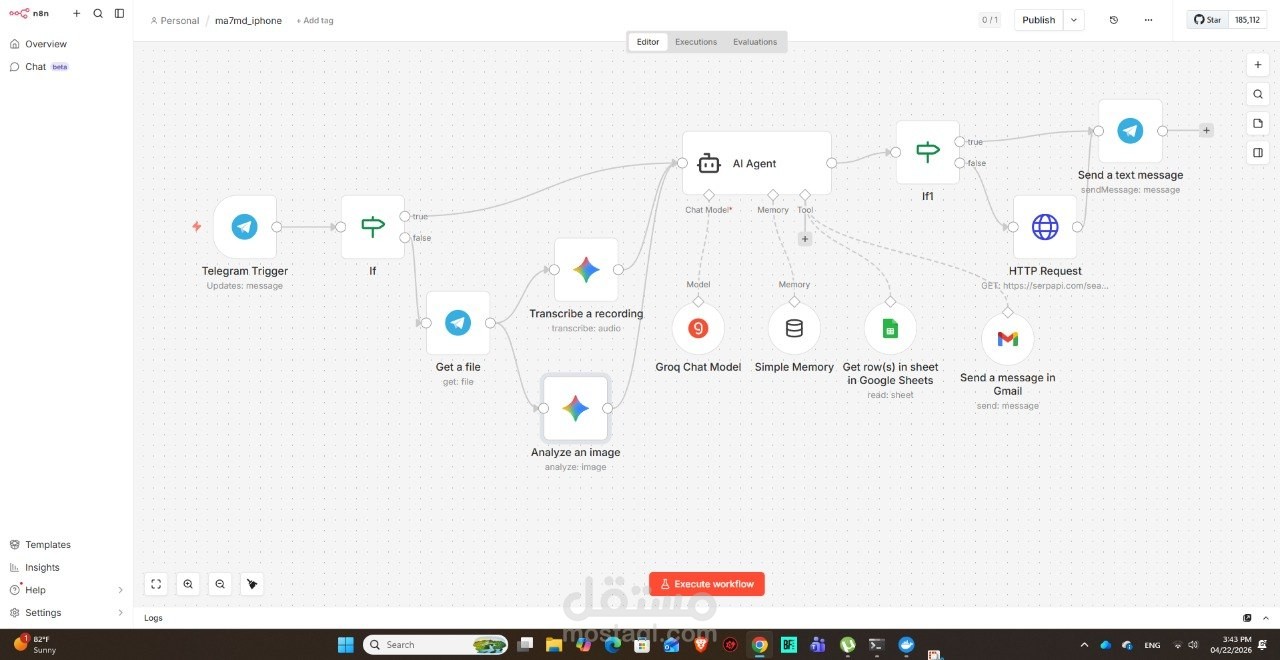Execute the workflow
This screenshot has width=1280, height=660.
pos(707,584)
